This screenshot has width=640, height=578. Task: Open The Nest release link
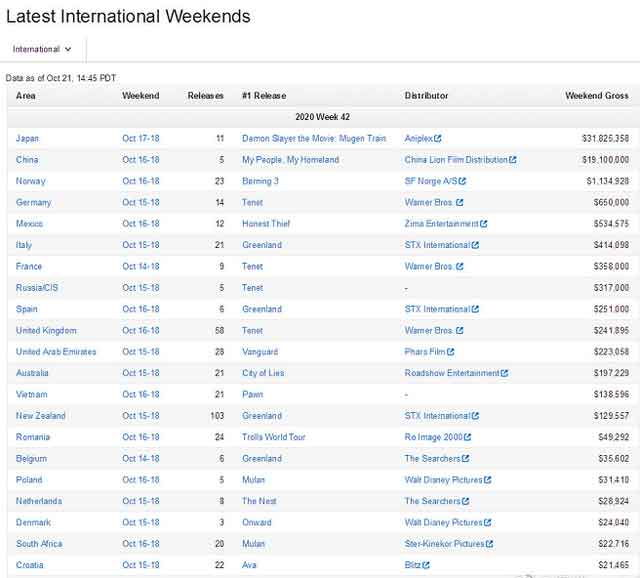pyautogui.click(x=259, y=501)
